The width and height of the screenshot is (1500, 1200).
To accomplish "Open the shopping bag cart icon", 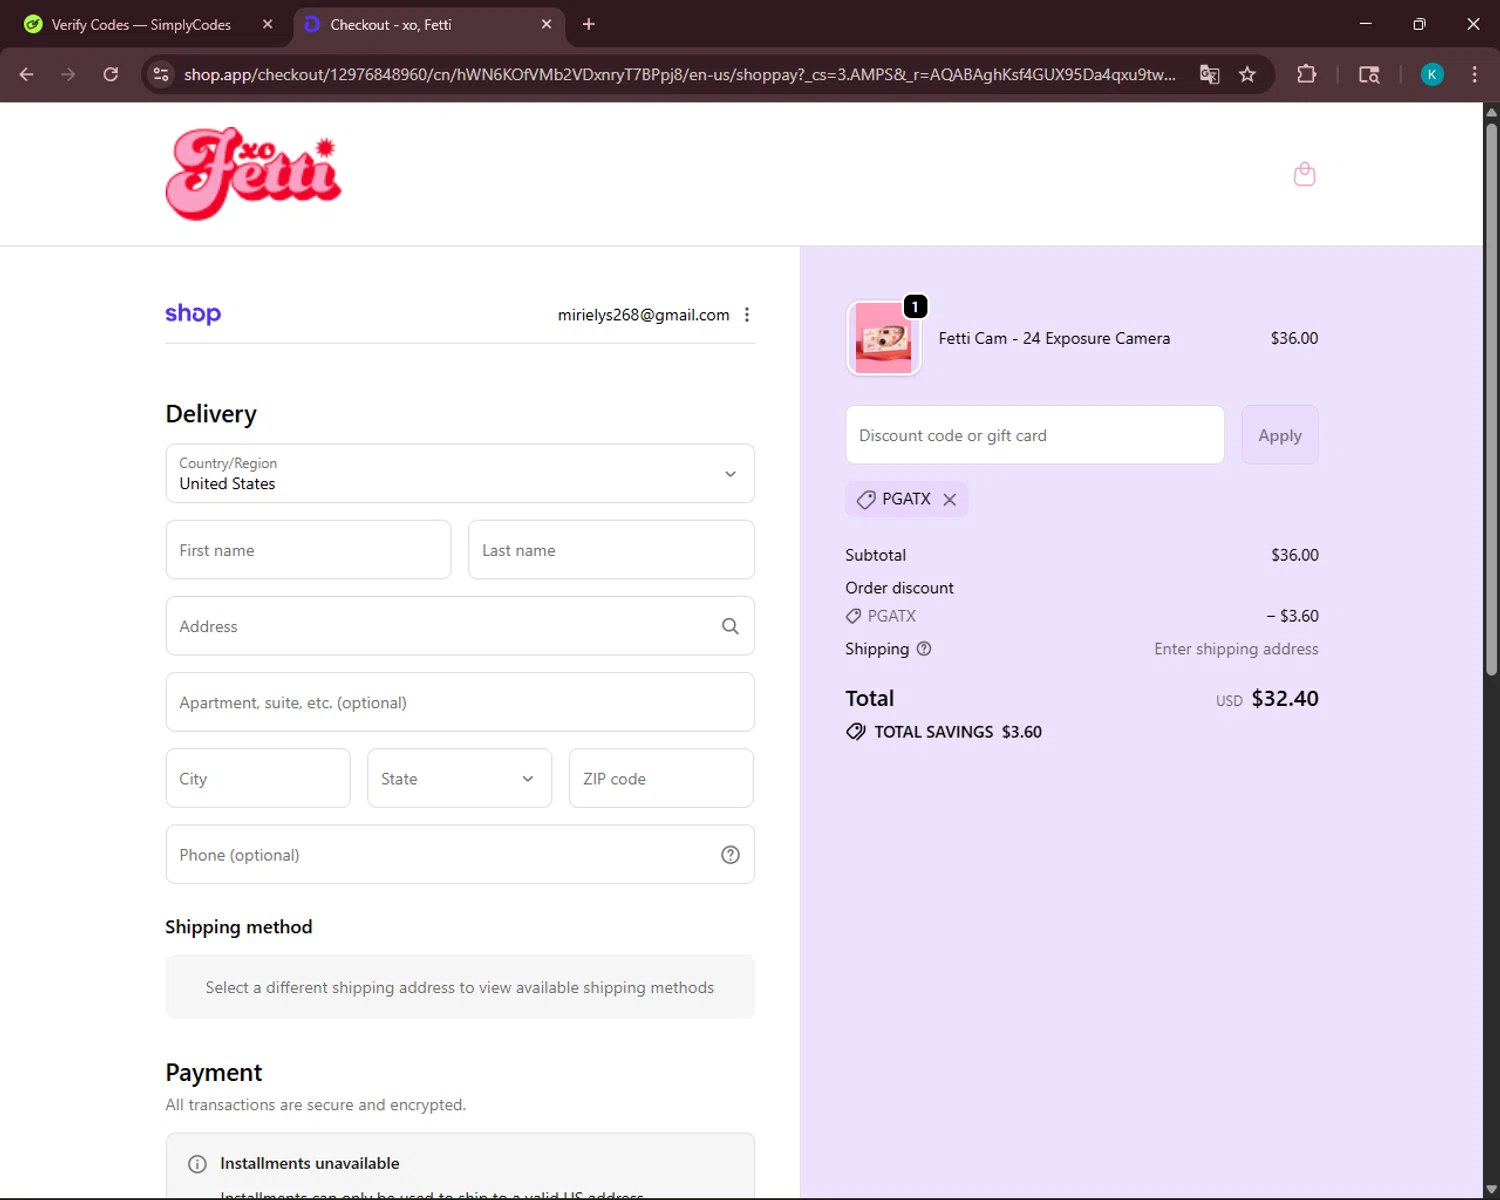I will click(x=1304, y=174).
